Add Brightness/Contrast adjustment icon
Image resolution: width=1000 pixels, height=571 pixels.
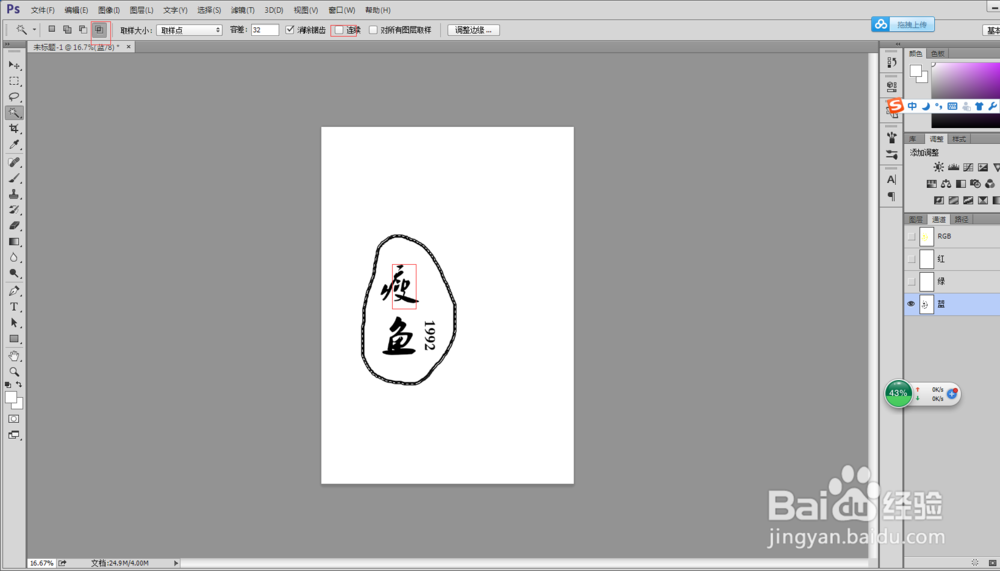[938, 167]
